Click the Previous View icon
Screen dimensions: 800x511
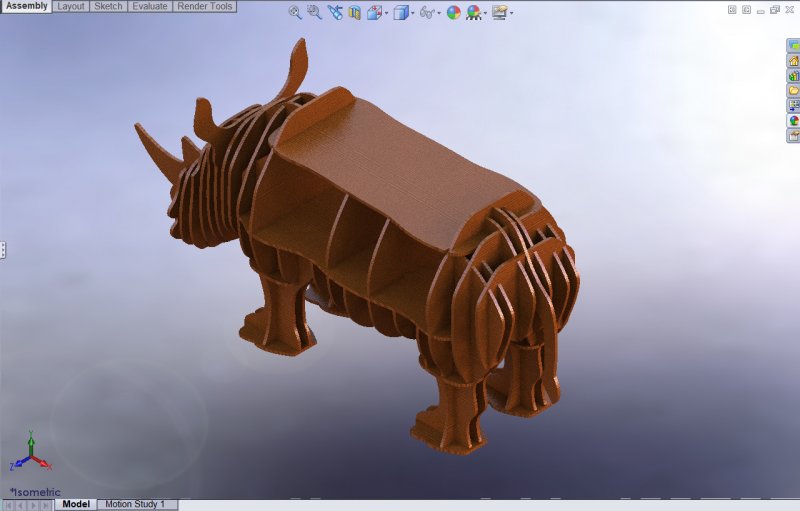pyautogui.click(x=335, y=12)
